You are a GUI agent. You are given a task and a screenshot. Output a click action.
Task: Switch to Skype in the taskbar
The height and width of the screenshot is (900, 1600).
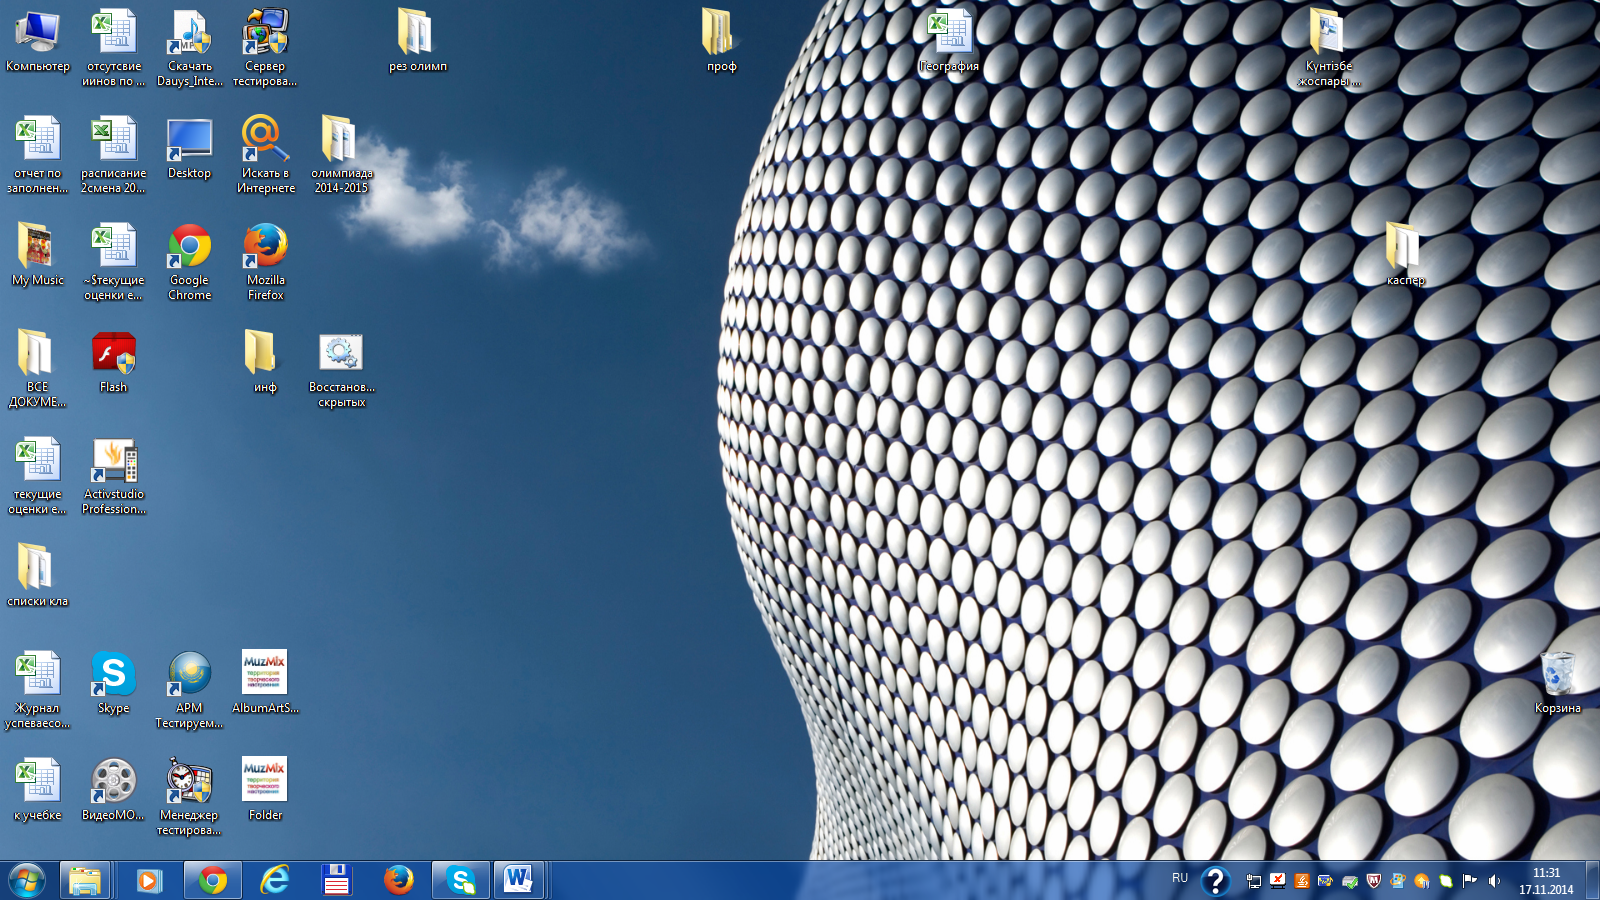(x=461, y=881)
